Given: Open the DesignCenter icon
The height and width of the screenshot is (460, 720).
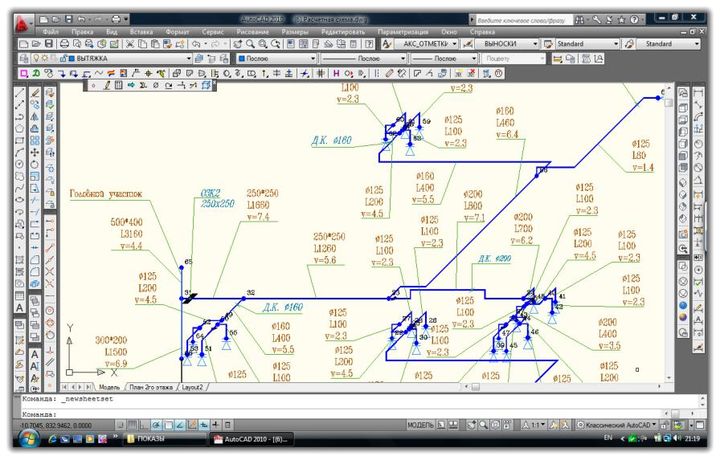Looking at the screenshot, I should pos(303,44).
